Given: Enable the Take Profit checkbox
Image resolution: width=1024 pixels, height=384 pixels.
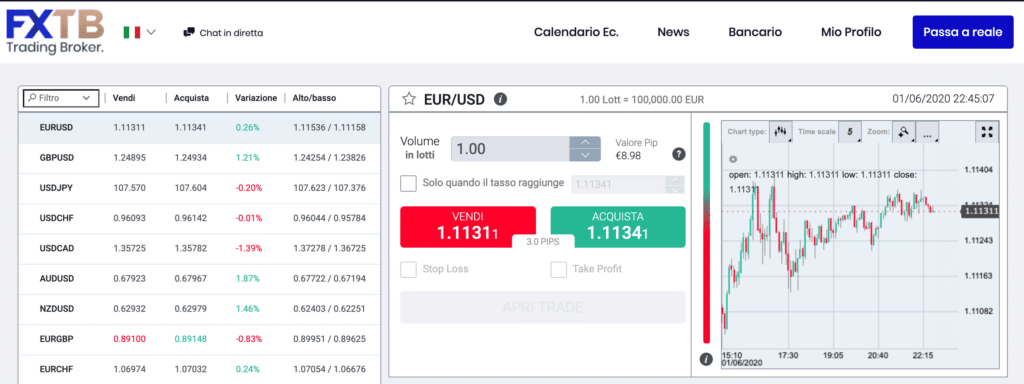Looking at the screenshot, I should pyautogui.click(x=558, y=269).
